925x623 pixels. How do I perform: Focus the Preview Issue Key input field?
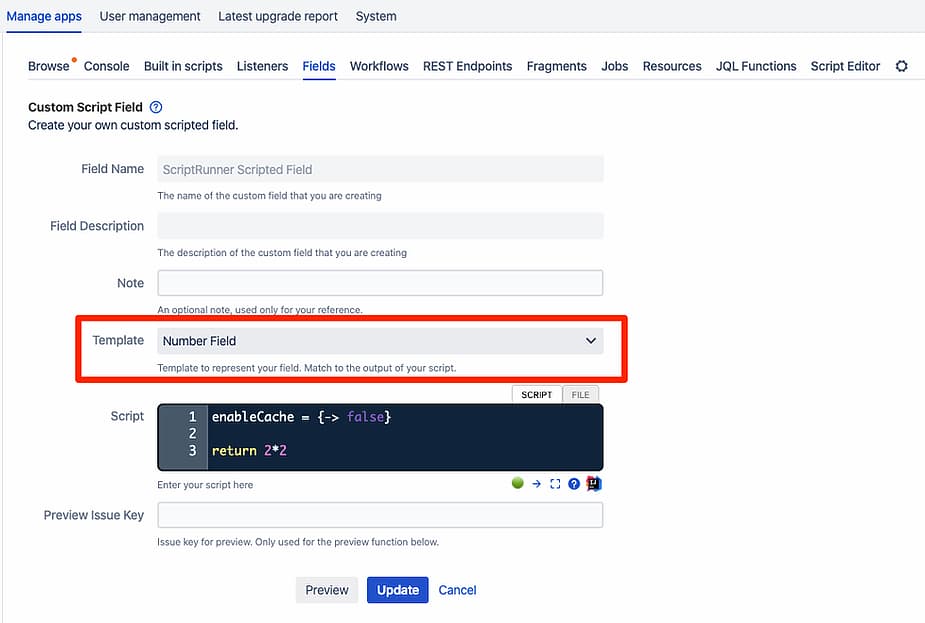tap(380, 515)
